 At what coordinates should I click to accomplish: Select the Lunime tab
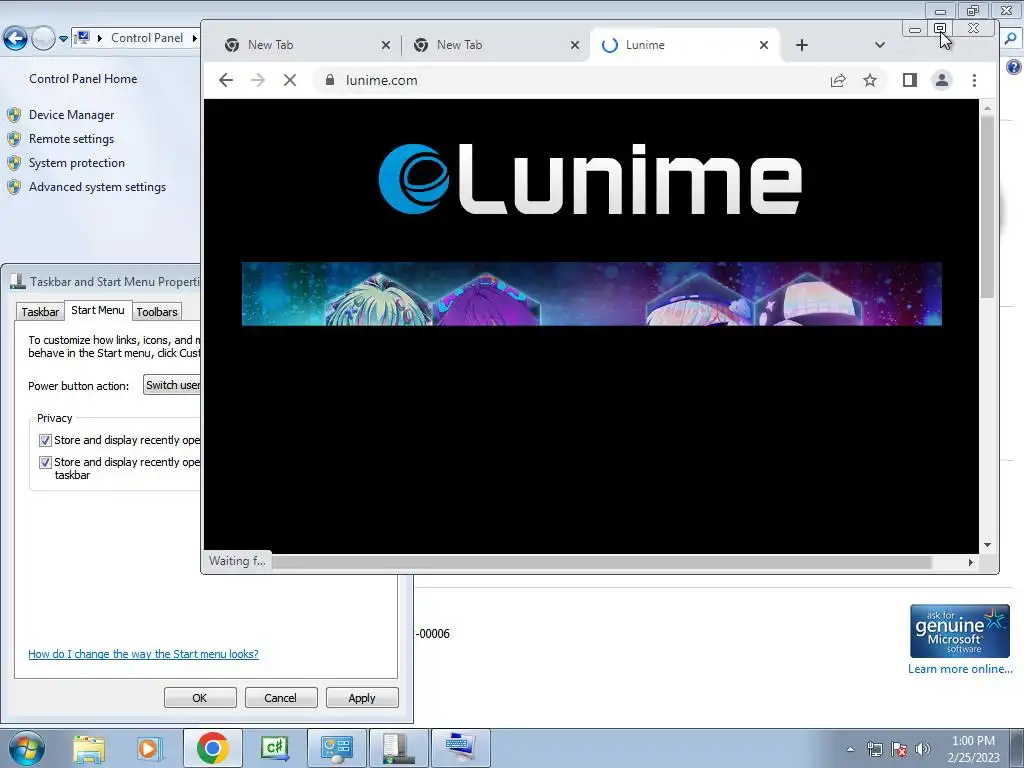click(x=679, y=45)
